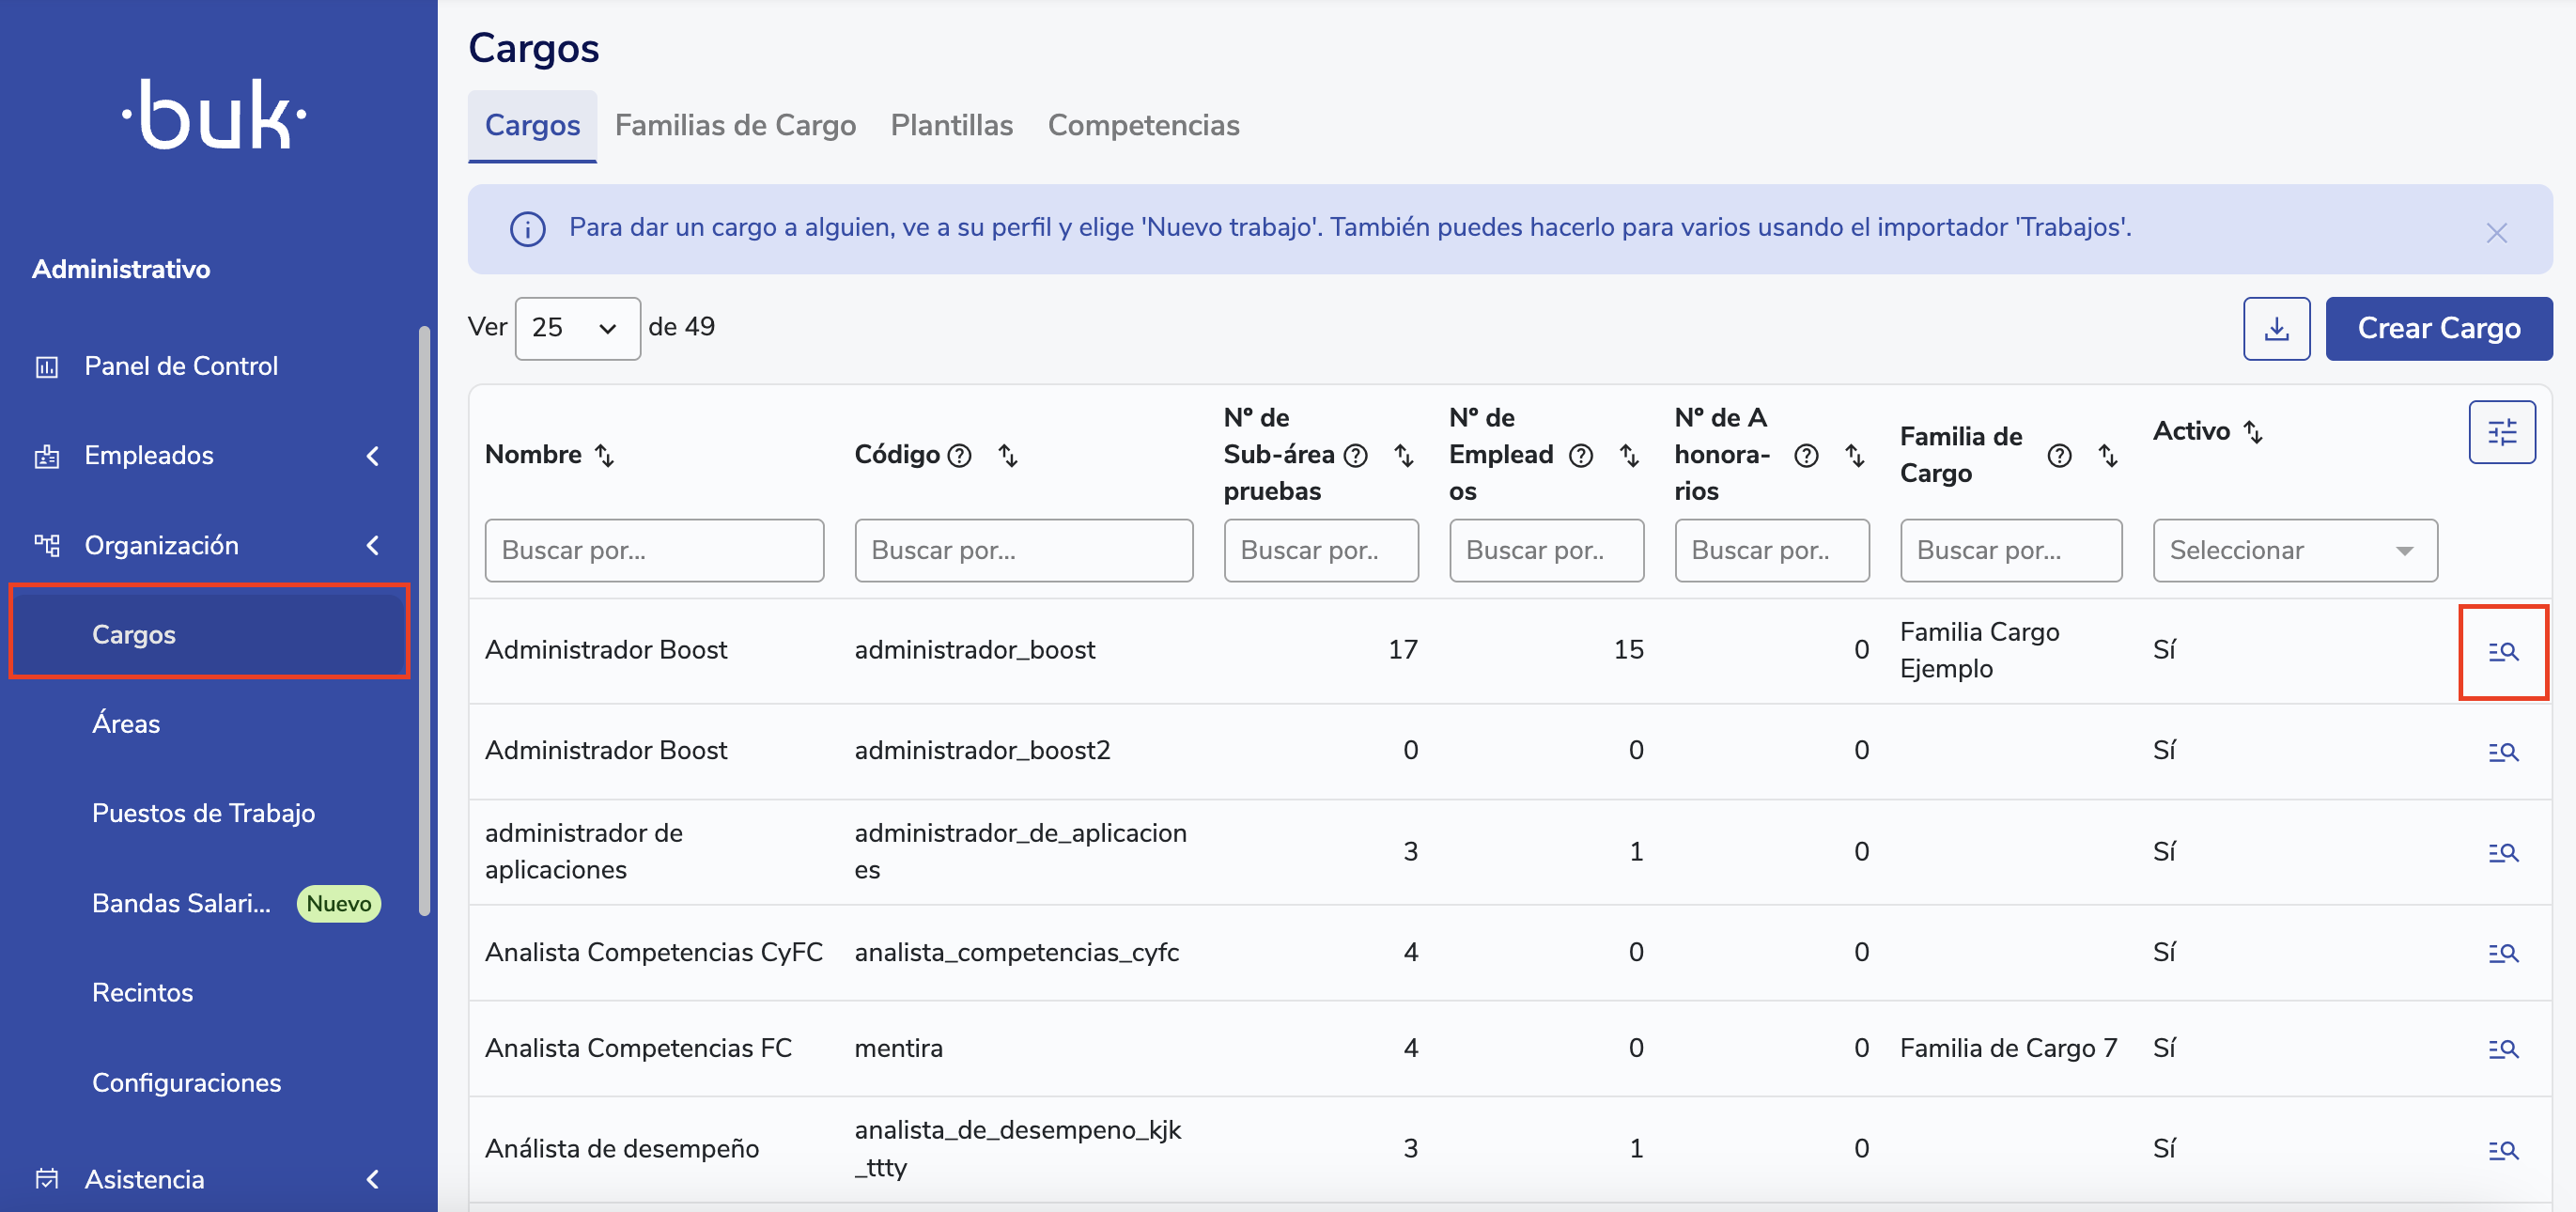View details of administrador_boost2 row
This screenshot has width=2576, height=1212.
[2502, 751]
